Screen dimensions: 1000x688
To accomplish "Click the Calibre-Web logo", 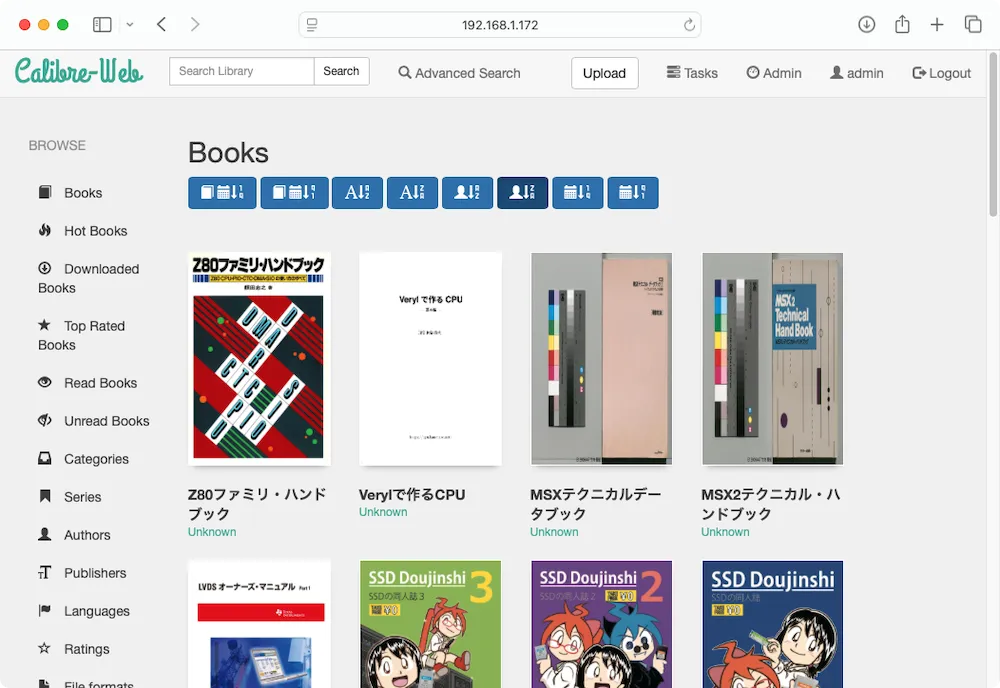I will [79, 71].
